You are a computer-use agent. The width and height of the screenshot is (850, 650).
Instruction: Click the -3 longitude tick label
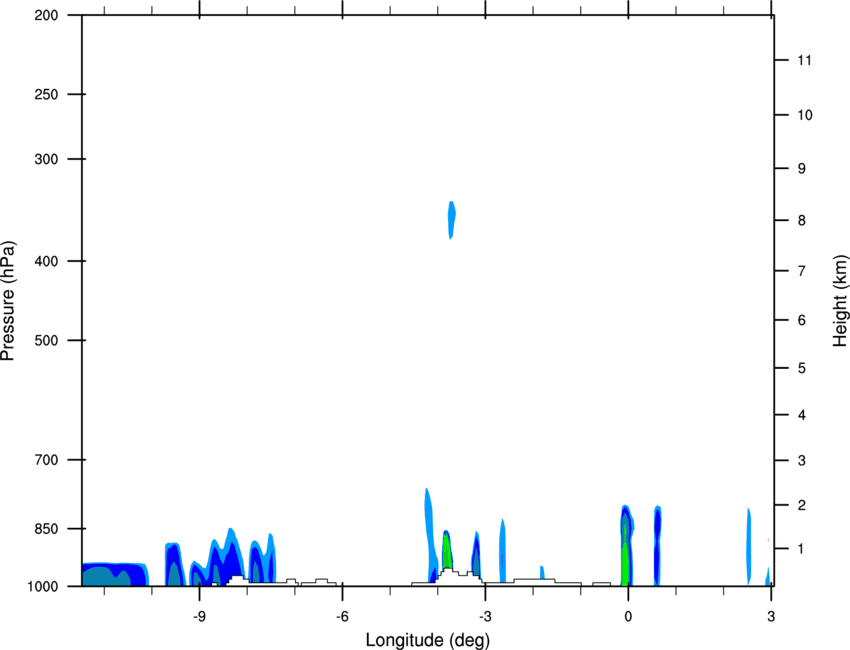(x=485, y=616)
